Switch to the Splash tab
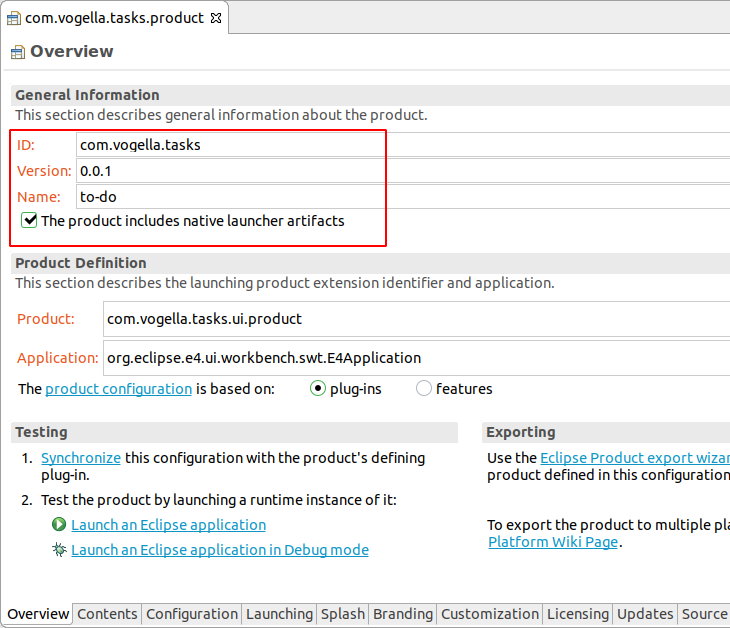This screenshot has height=628, width=730. [343, 614]
